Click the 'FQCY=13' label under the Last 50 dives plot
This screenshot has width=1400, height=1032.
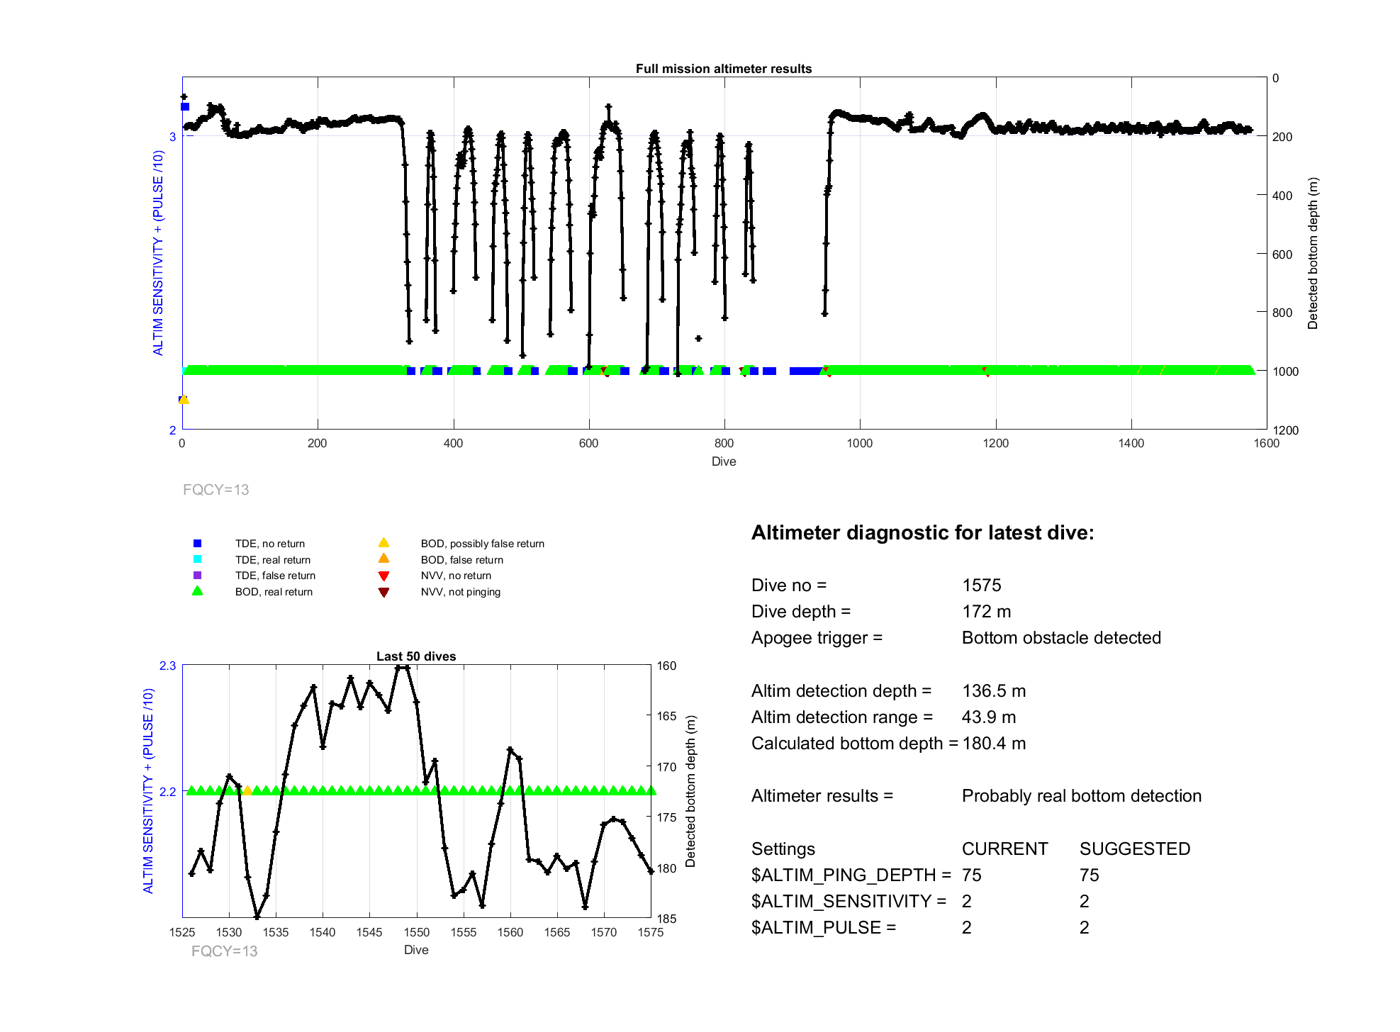coord(224,951)
